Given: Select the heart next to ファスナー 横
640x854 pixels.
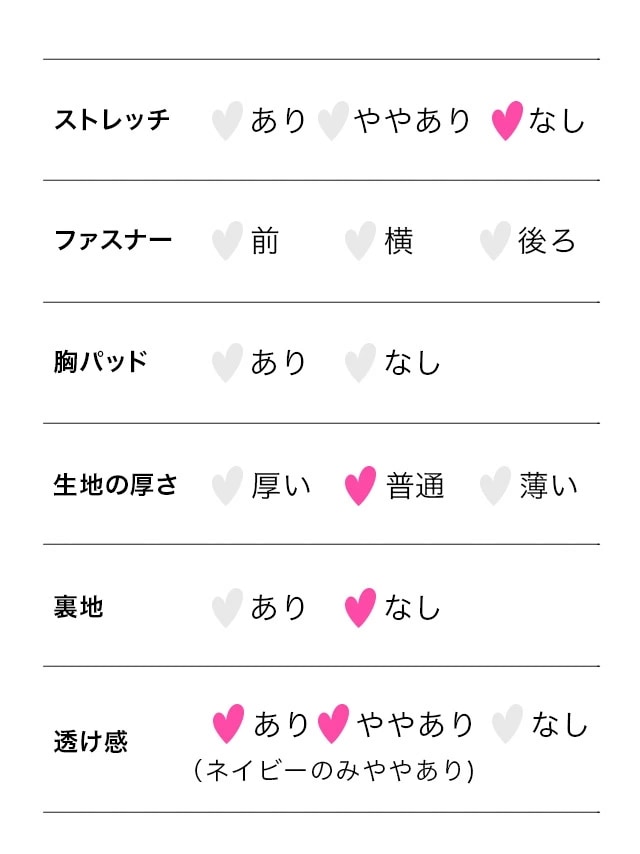Looking at the screenshot, I should pos(360,241).
